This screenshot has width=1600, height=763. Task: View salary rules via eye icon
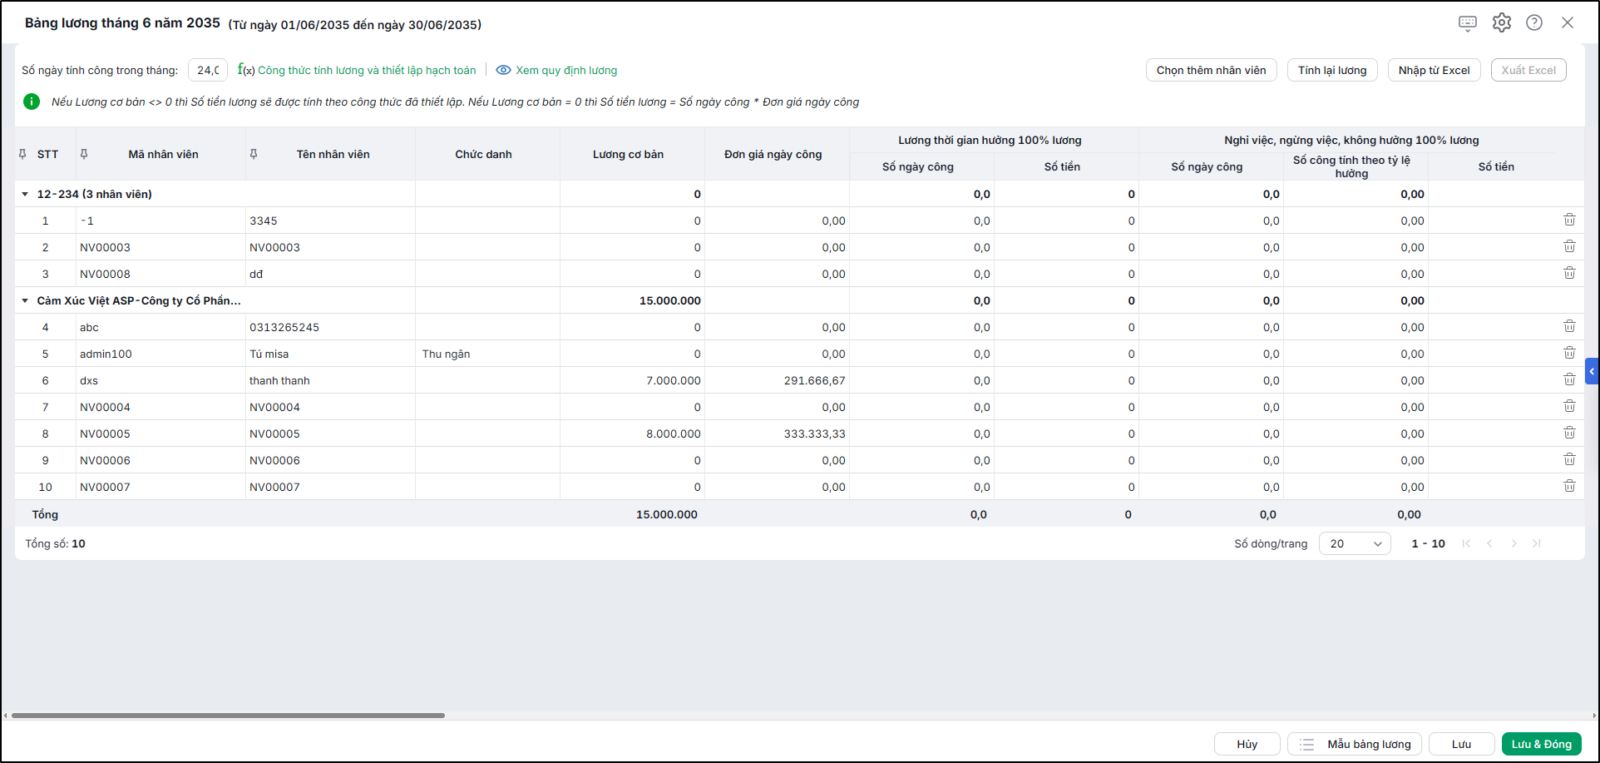pyautogui.click(x=503, y=70)
